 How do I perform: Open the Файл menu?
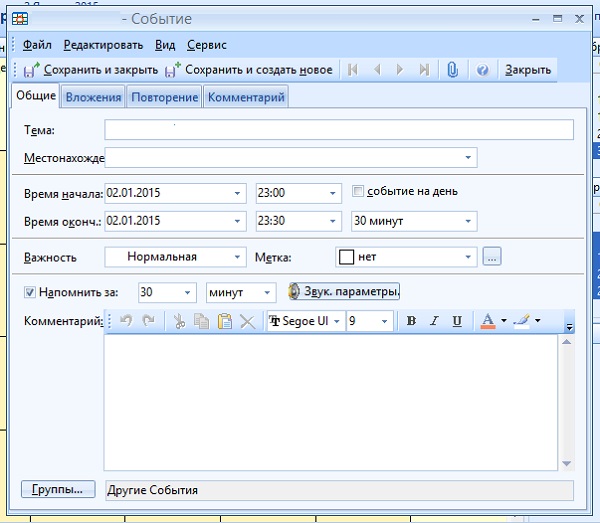37,45
